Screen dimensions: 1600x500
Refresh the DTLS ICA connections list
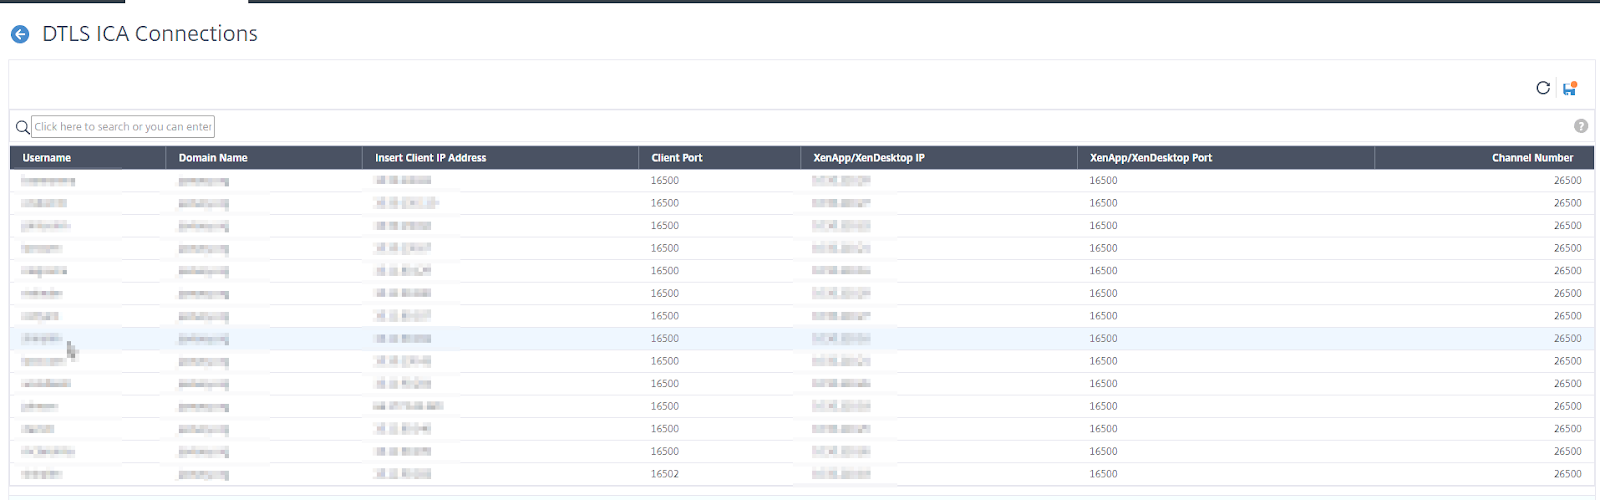[1543, 88]
